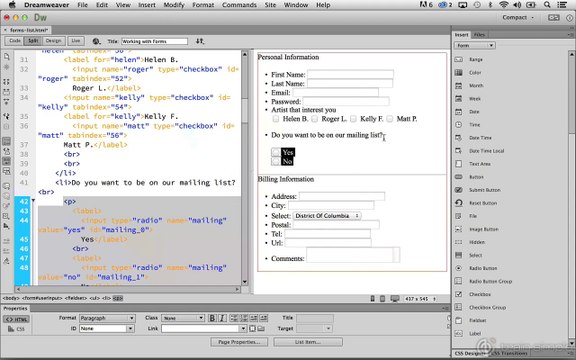Select the mobile size preview icon
Screen dimensions: 576x360
click(x=372, y=299)
